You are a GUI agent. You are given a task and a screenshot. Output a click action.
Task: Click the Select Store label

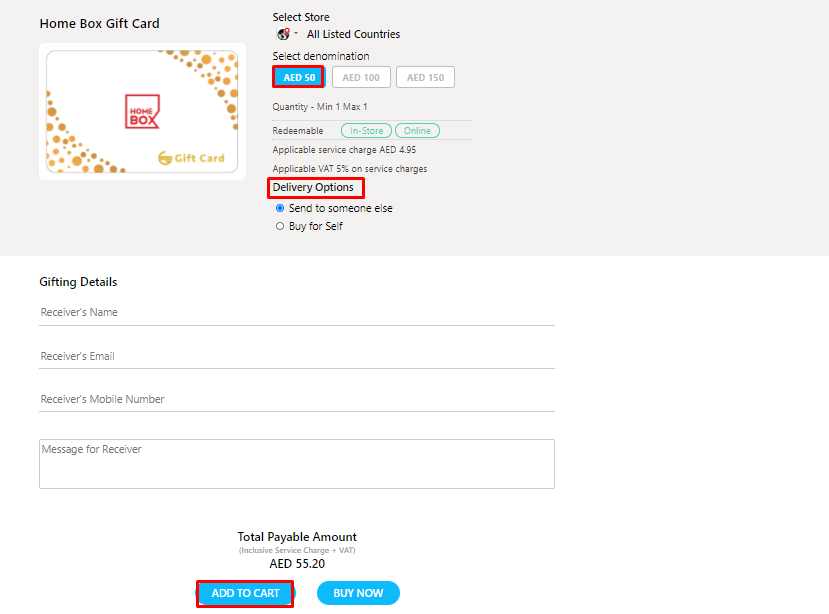[x=301, y=17]
